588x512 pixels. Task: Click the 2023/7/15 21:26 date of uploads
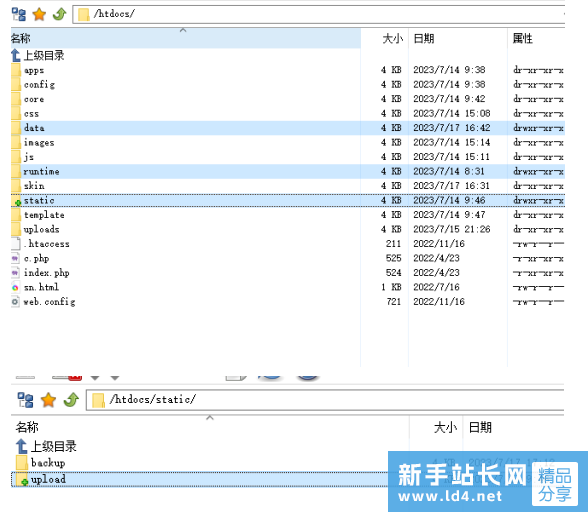click(452, 229)
